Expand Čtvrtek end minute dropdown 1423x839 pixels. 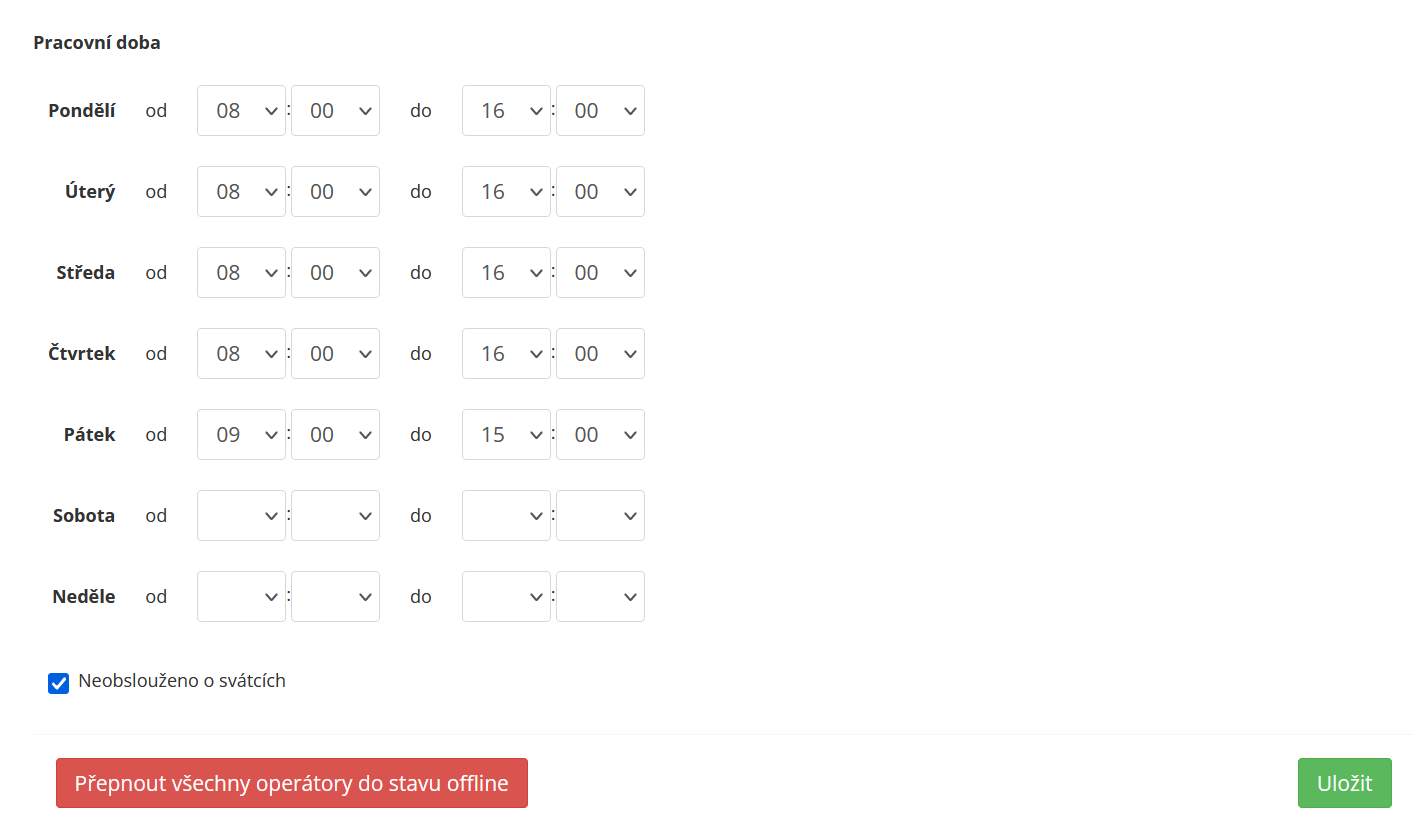click(x=600, y=354)
